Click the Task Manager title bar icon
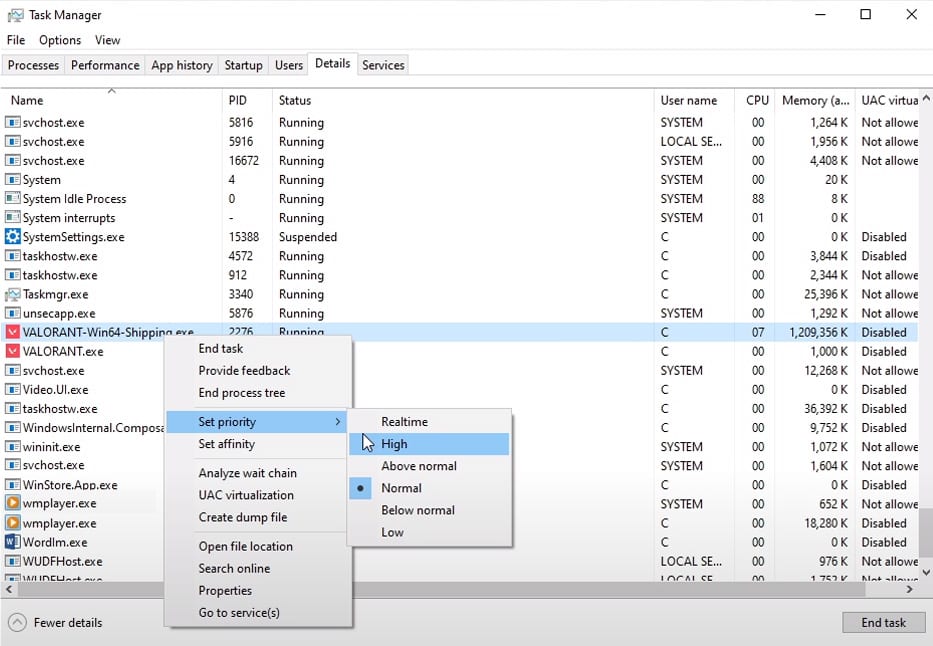The width and height of the screenshot is (933, 646). click(15, 15)
